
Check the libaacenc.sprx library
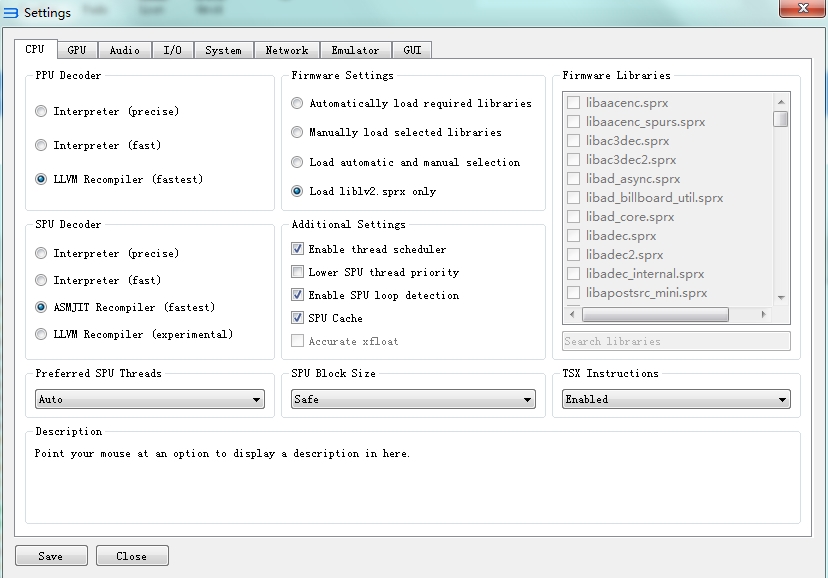point(573,102)
